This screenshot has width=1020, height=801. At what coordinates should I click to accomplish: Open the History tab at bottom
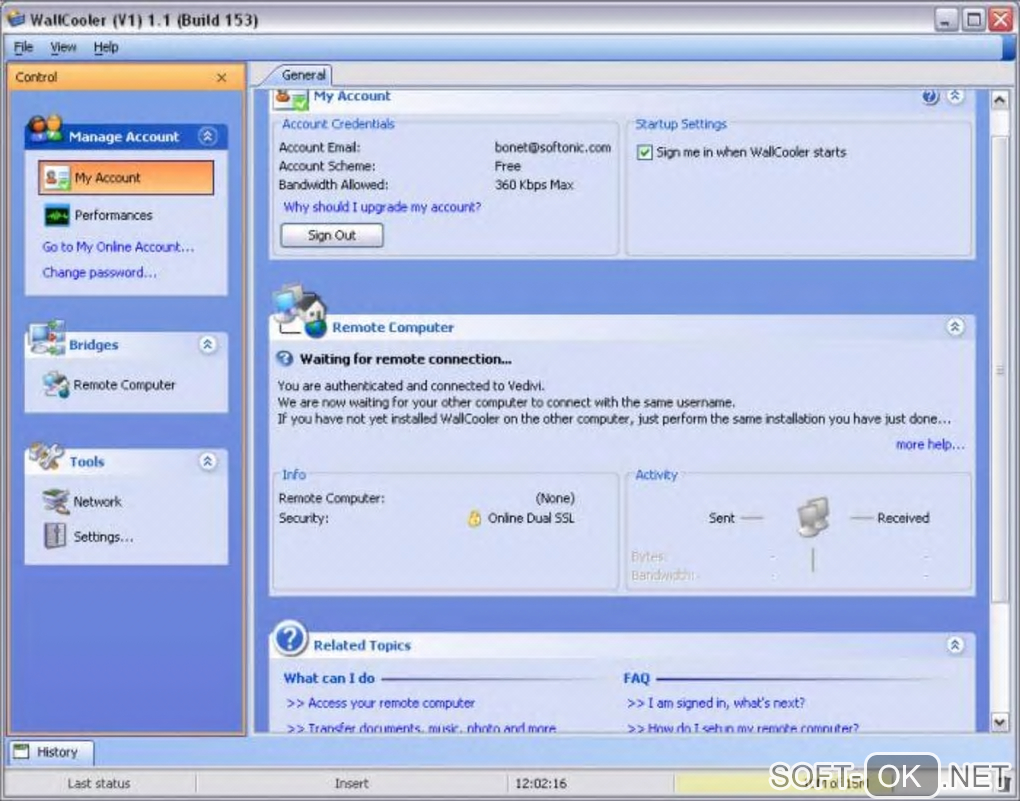[x=51, y=752]
